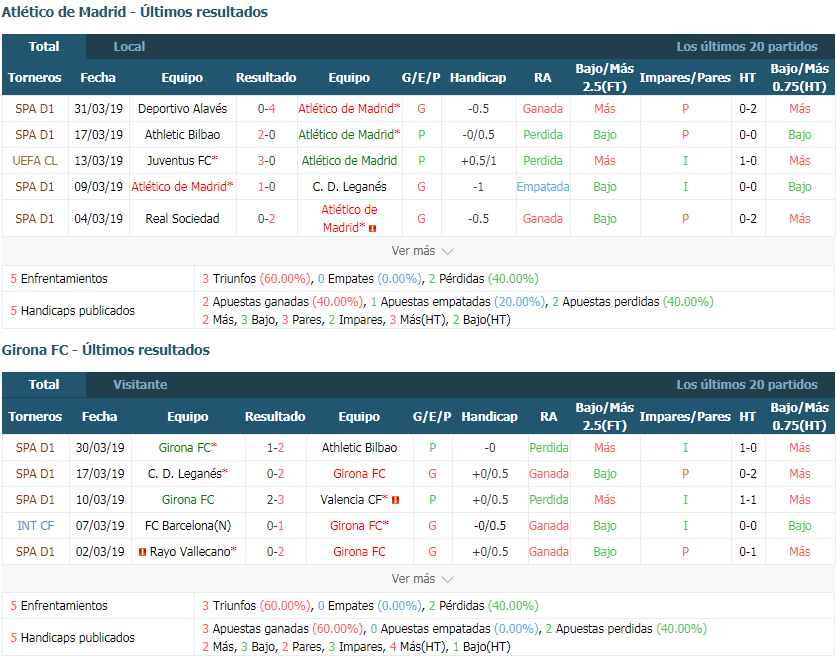
Task: Click Impares/Pares header in Atlético table
Action: click(x=685, y=78)
